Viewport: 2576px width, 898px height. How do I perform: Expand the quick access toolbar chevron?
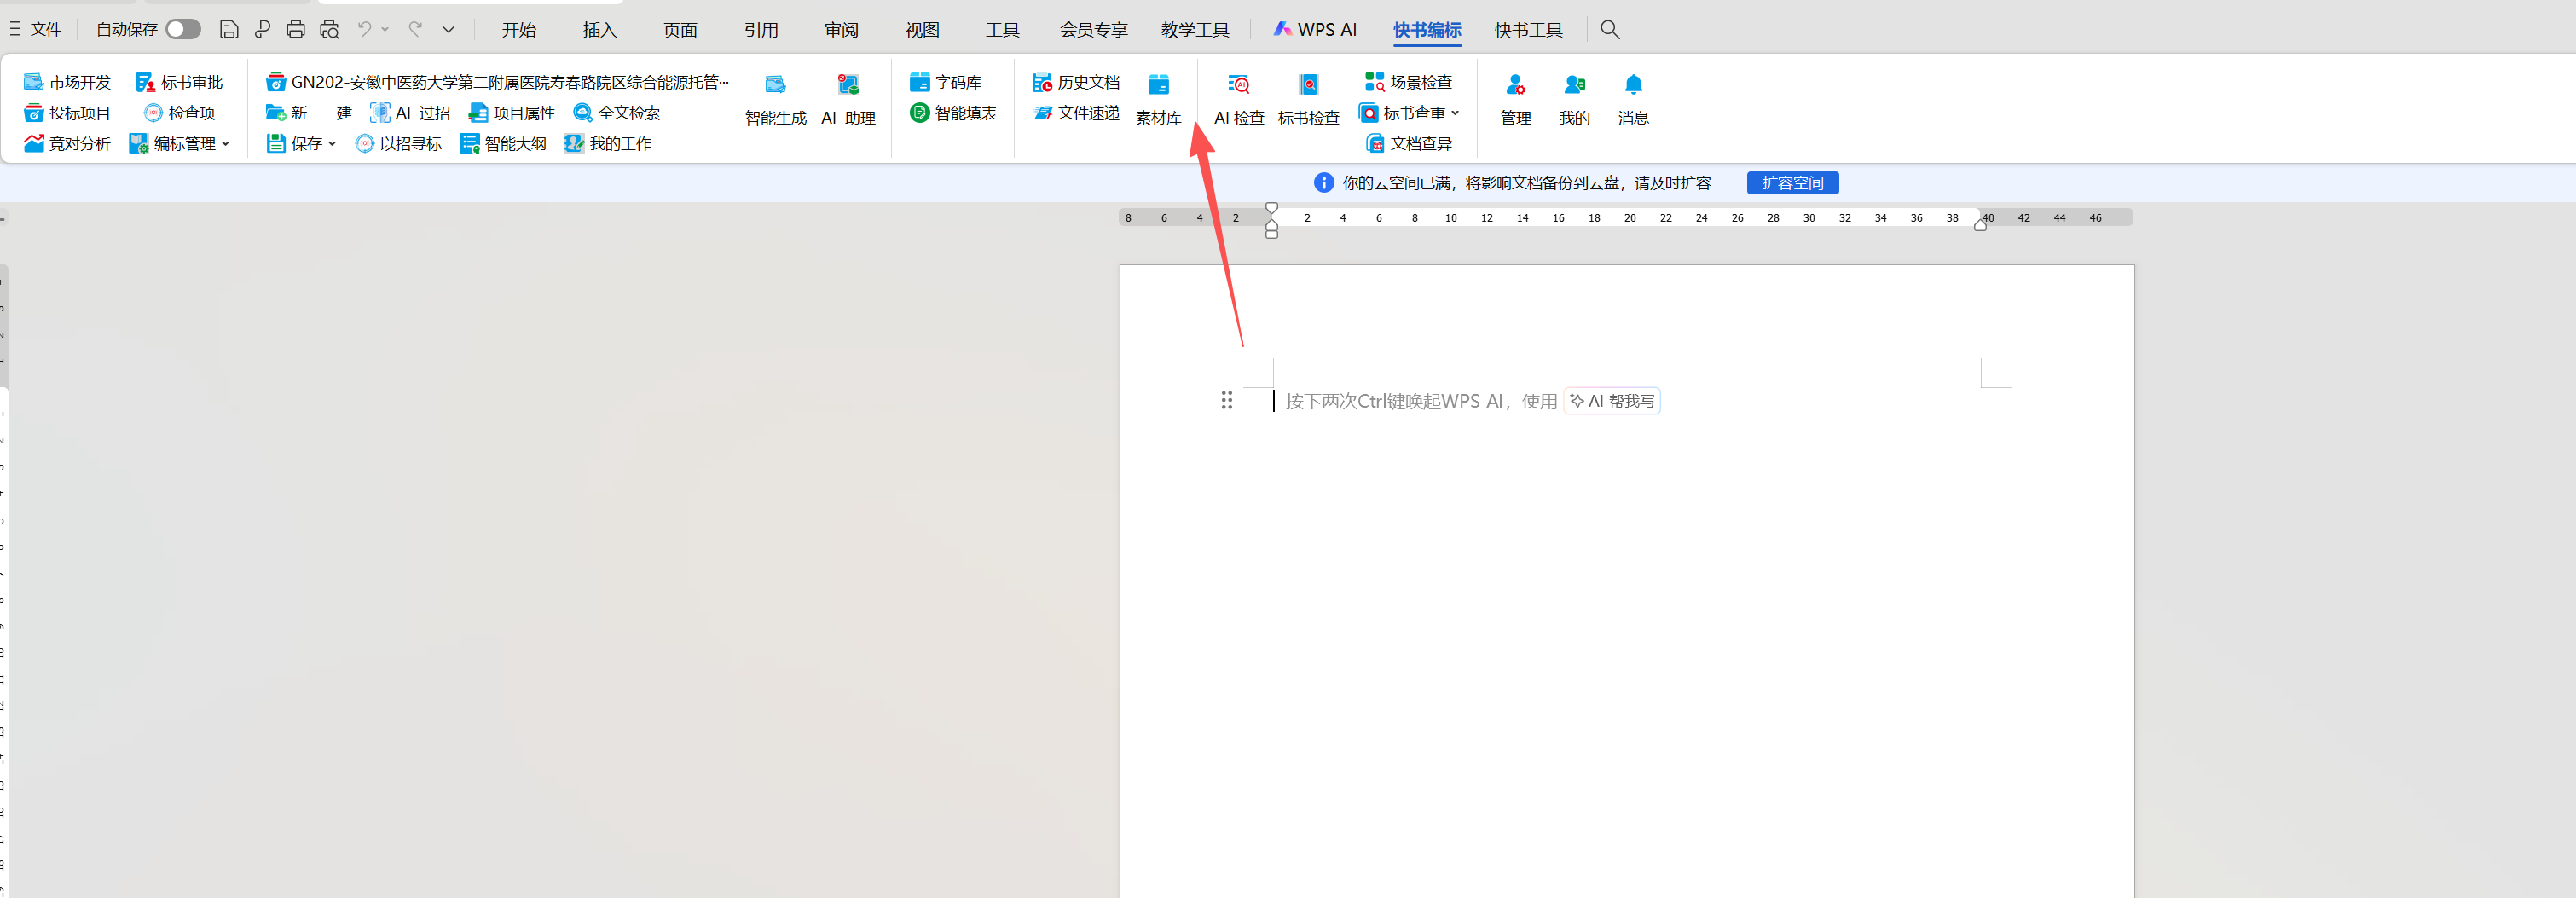tap(448, 29)
